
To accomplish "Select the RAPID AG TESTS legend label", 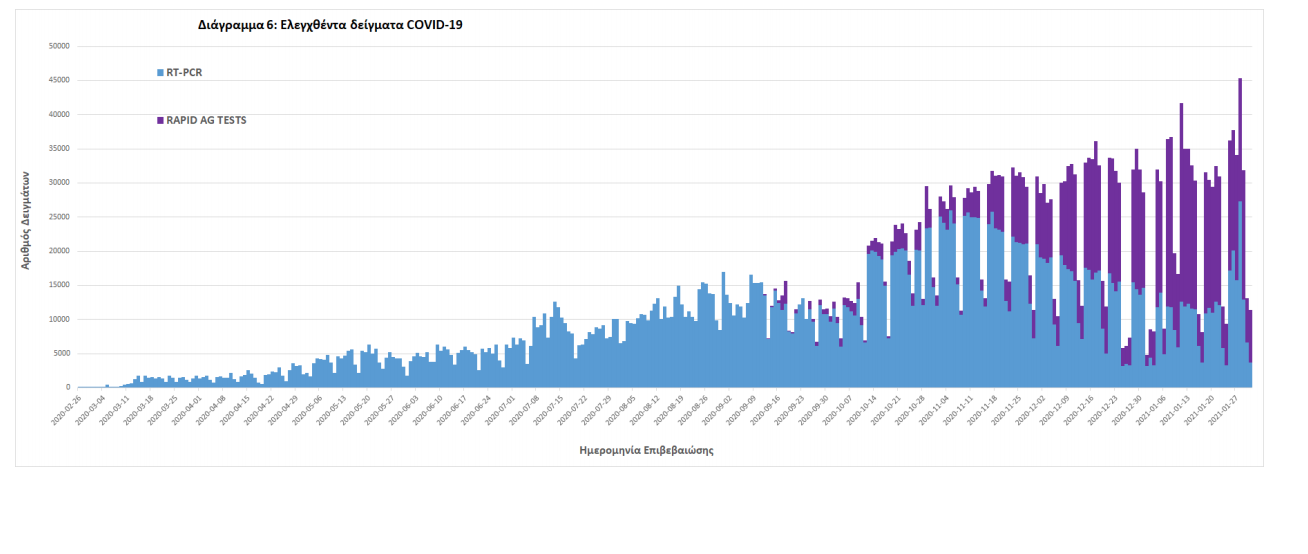I will pyautogui.click(x=206, y=120).
